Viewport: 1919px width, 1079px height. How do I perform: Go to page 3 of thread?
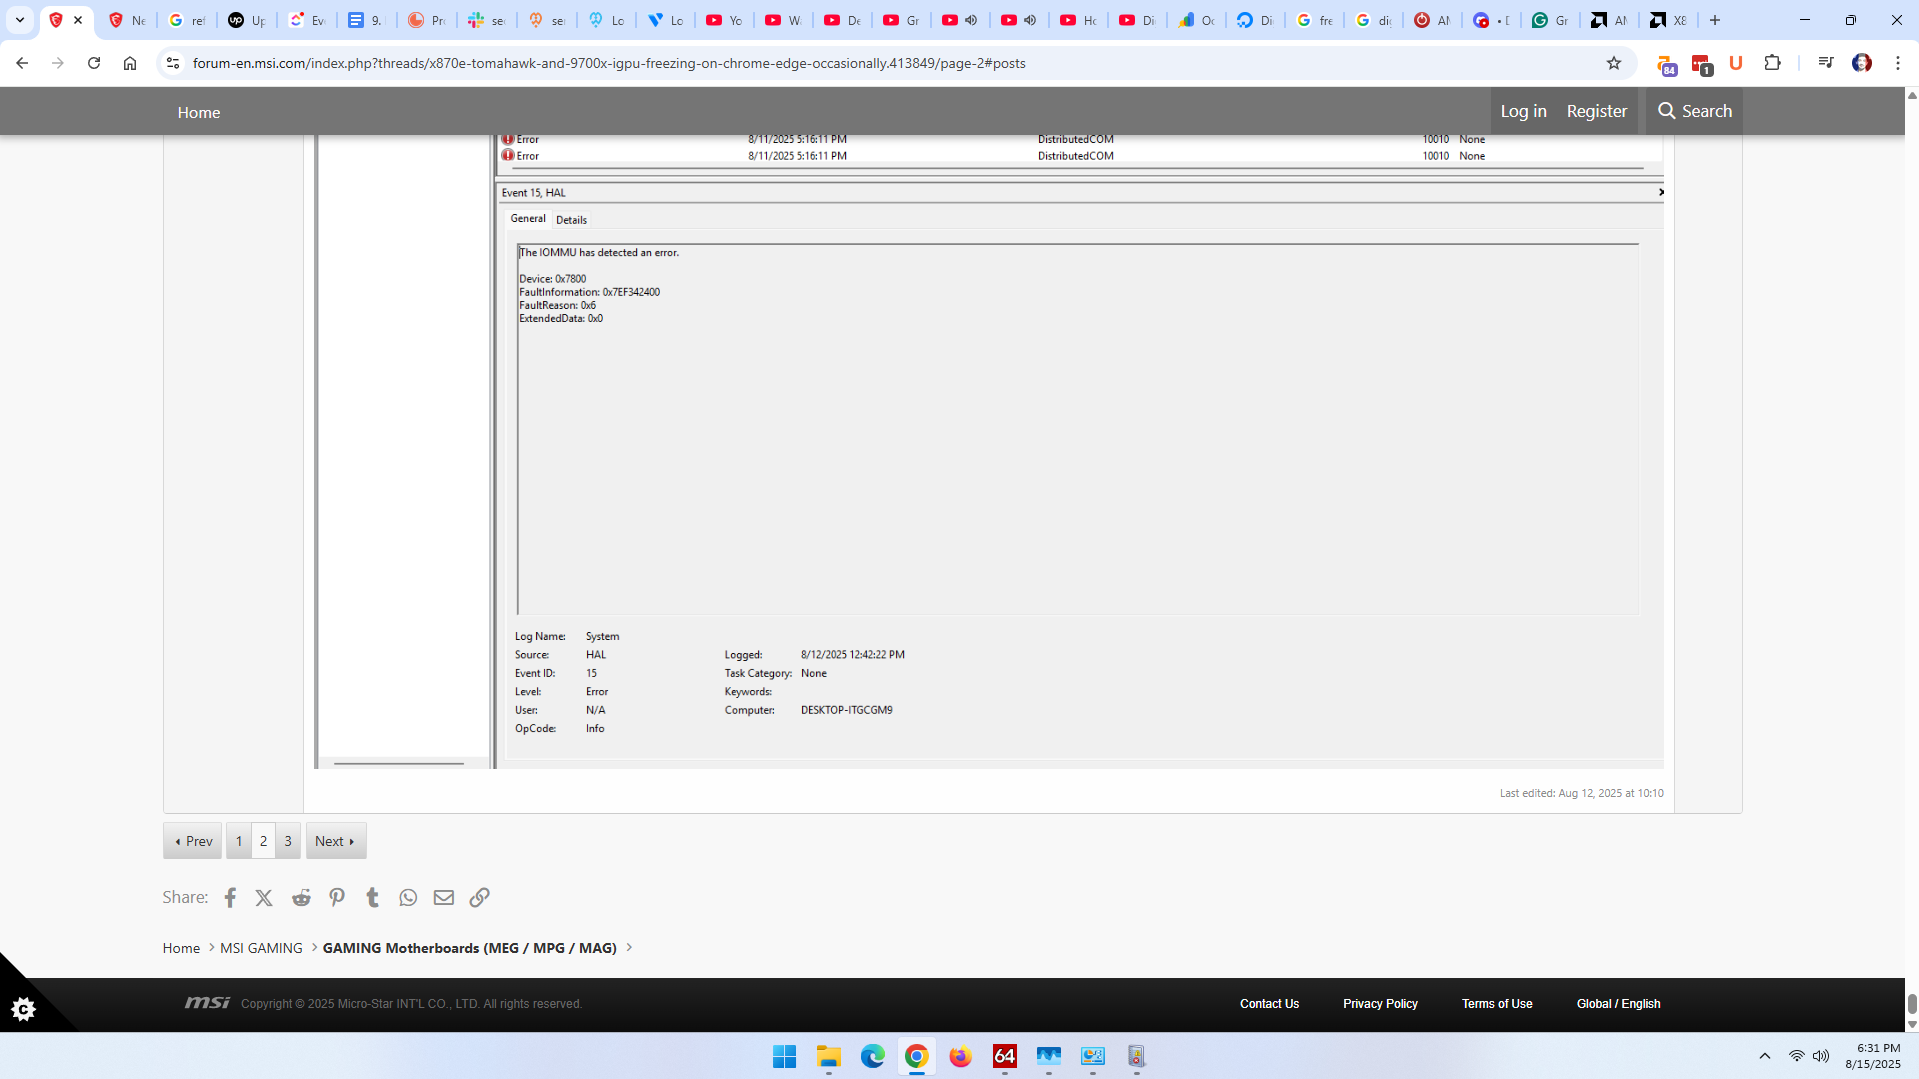pos(288,841)
